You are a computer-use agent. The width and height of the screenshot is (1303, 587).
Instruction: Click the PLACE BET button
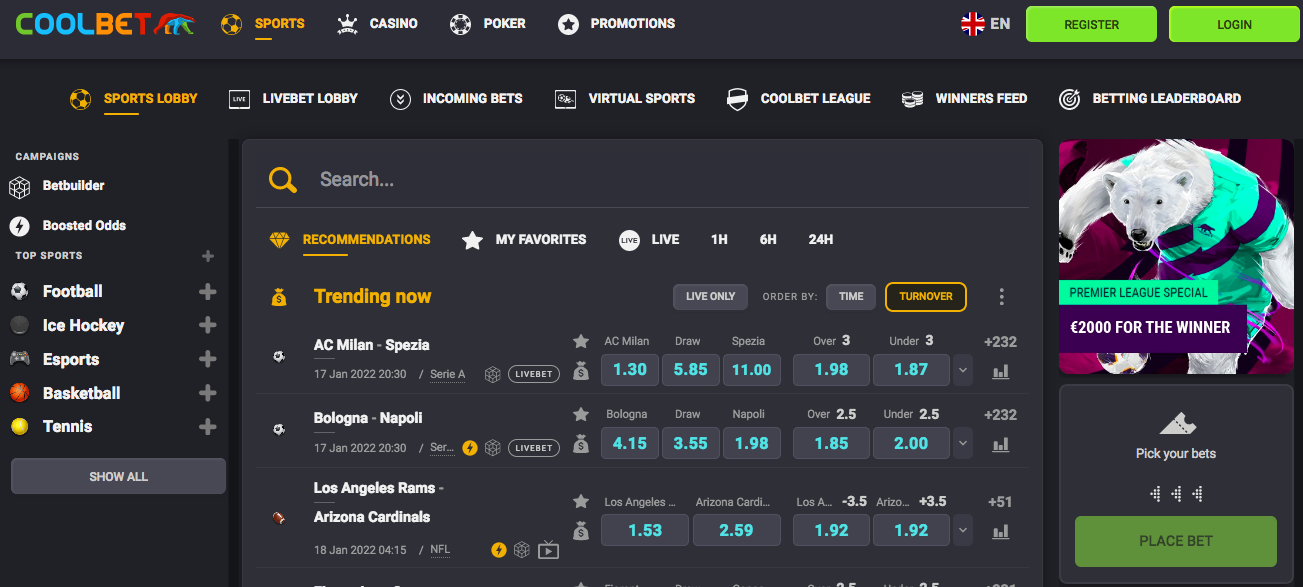point(1176,541)
